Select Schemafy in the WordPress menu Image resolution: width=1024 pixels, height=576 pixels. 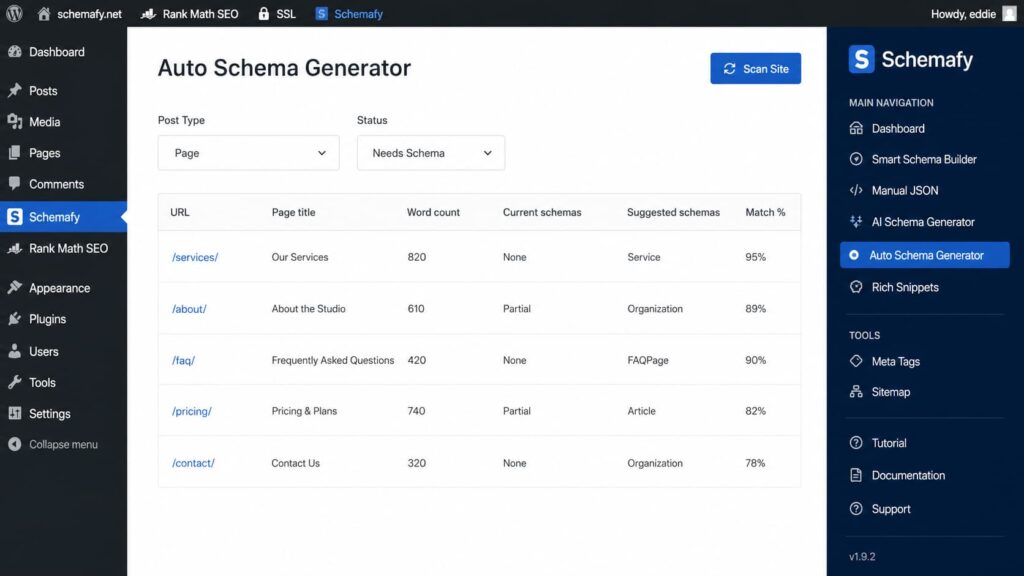click(63, 216)
